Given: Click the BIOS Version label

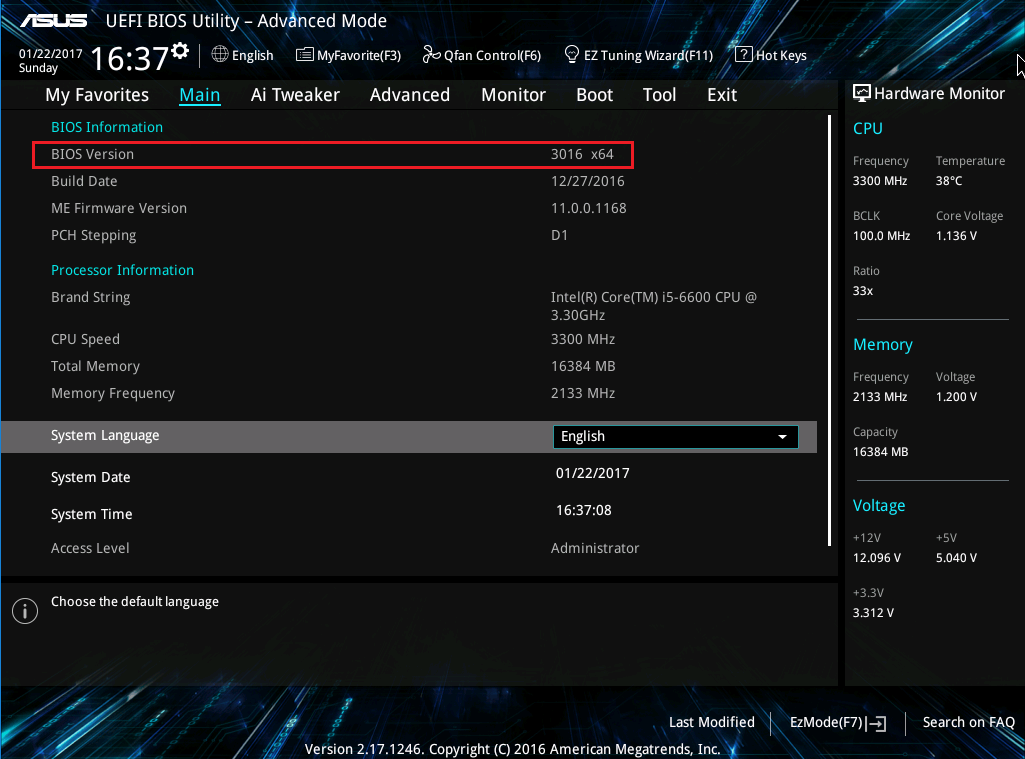Looking at the screenshot, I should point(92,154).
